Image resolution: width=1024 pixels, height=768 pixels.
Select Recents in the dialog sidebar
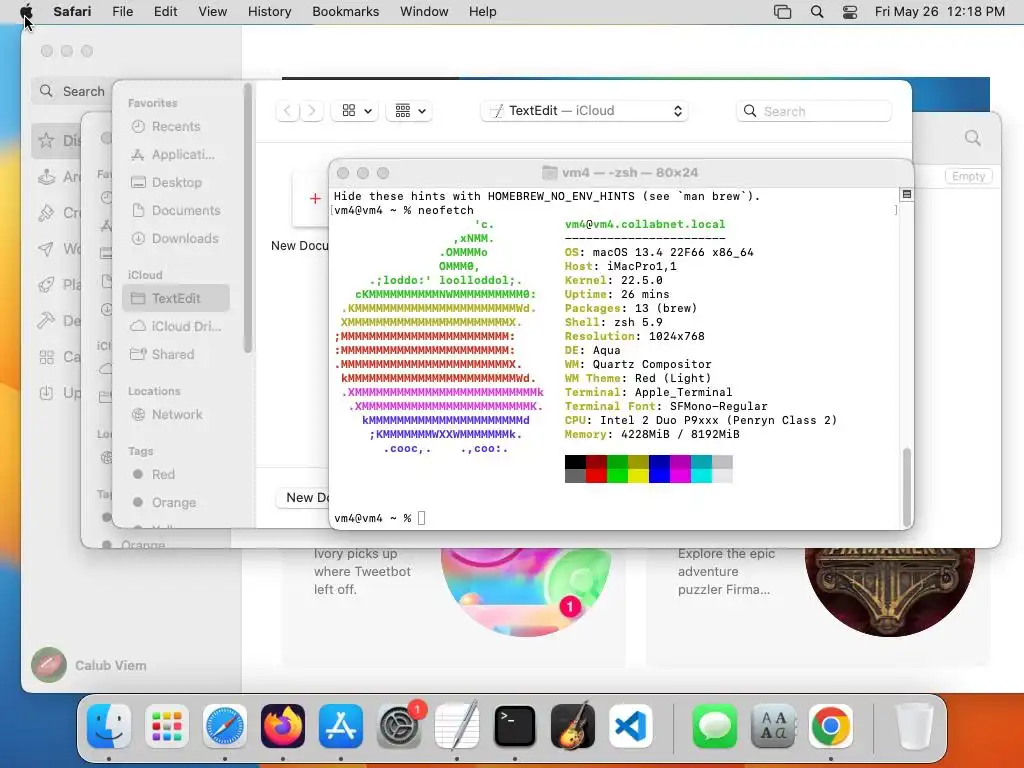point(176,127)
